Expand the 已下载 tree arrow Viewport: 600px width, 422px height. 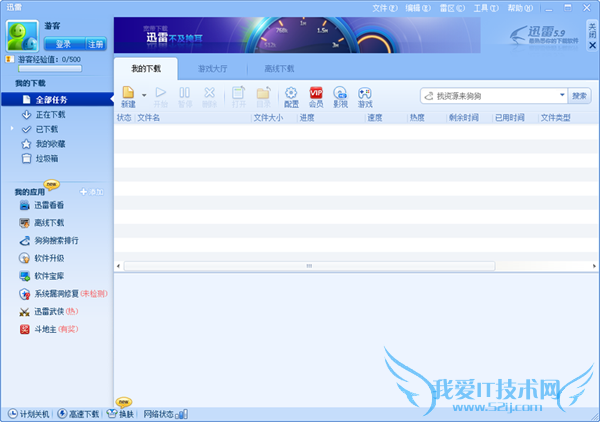pyautogui.click(x=12, y=129)
